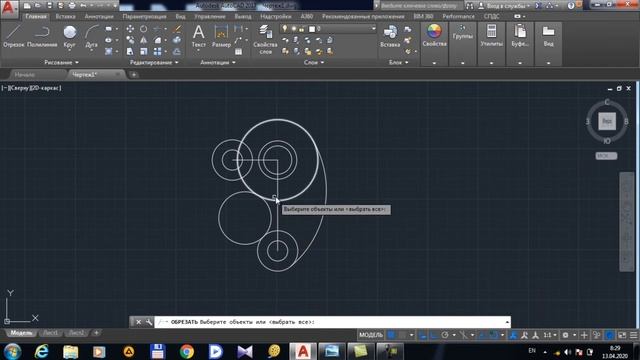Screen dimensions: 640x360
Task: Click the ViewCube top face
Action: [607, 122]
